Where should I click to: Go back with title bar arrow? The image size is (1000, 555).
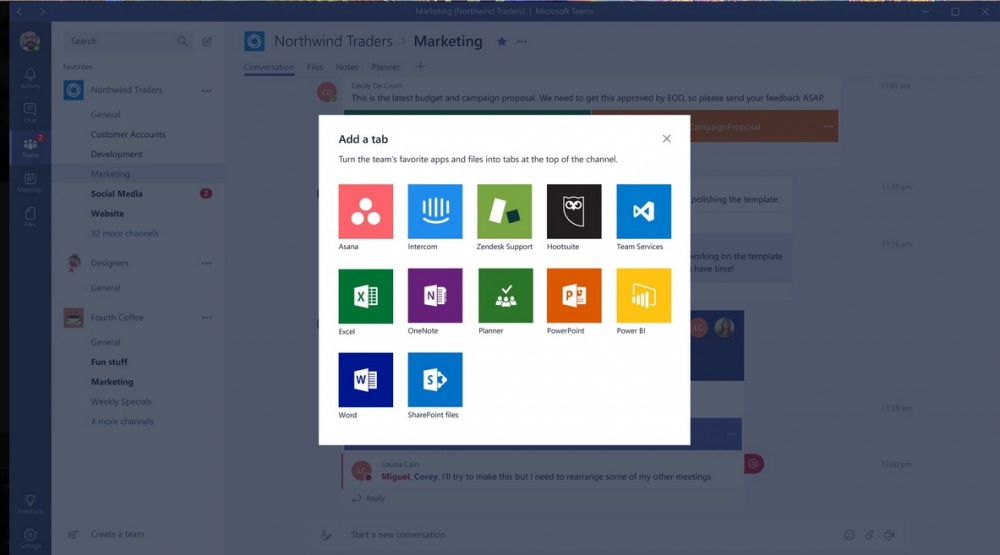pos(19,11)
